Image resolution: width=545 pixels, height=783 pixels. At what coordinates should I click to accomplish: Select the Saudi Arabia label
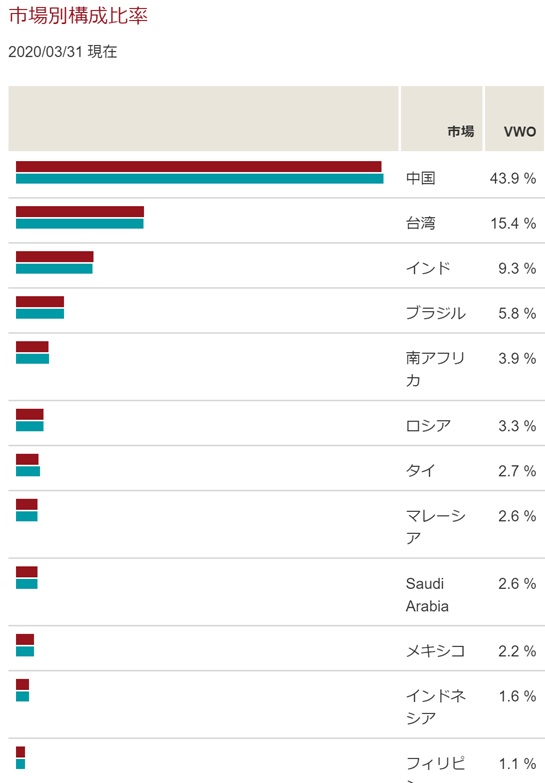[x=427, y=595]
